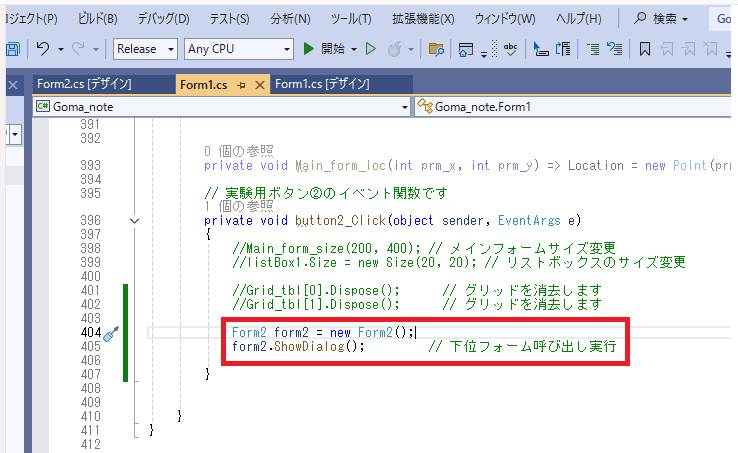Click the Start Without Debugging outline play icon
The height and width of the screenshot is (453, 738).
(x=371, y=49)
